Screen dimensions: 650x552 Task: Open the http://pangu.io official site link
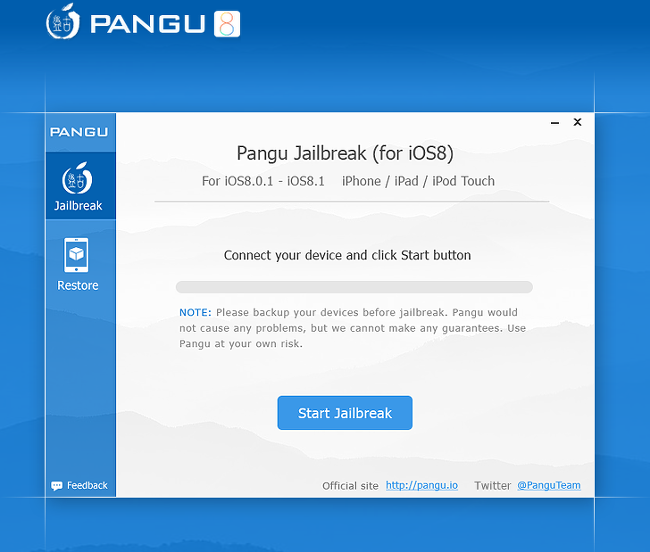pos(422,485)
